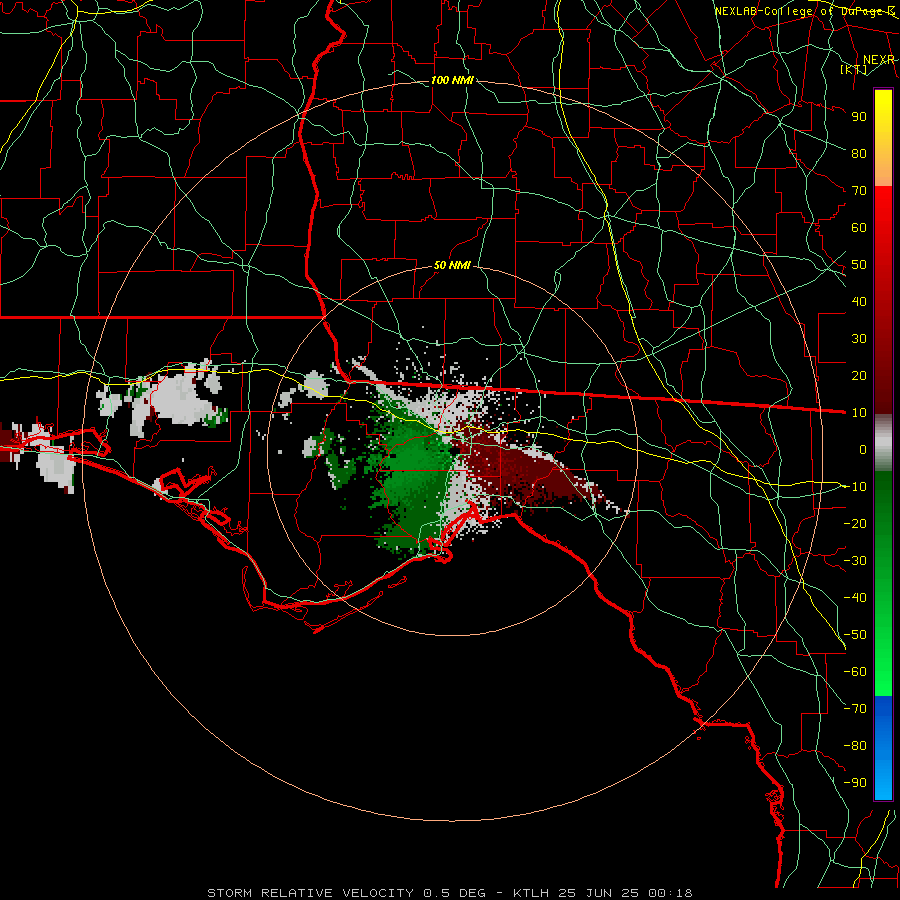
Task: Click the positive "10" scale value
Action: click(x=859, y=413)
